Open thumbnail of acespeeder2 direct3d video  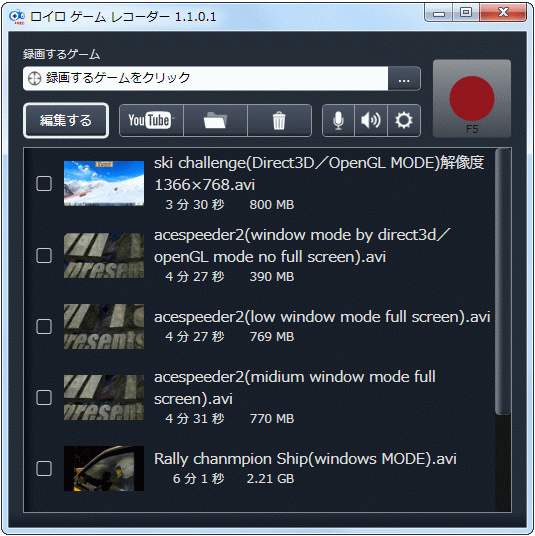tap(104, 255)
